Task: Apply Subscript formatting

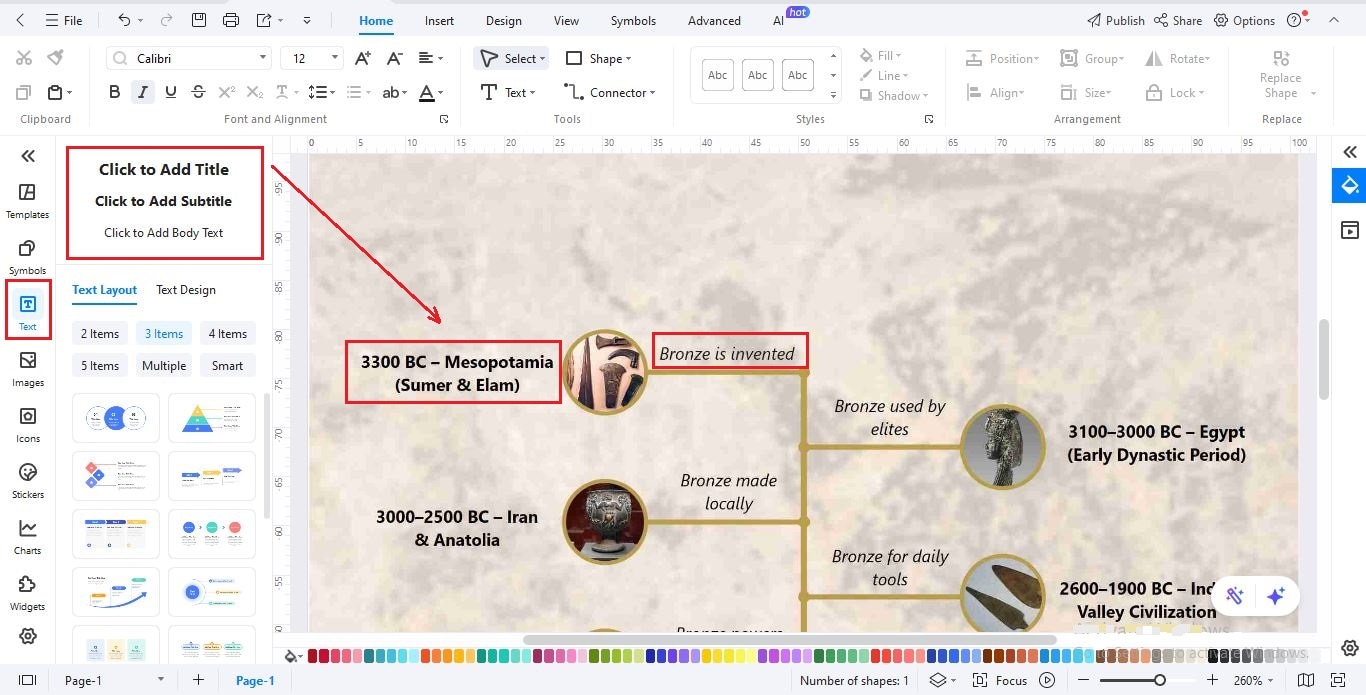Action: click(255, 92)
